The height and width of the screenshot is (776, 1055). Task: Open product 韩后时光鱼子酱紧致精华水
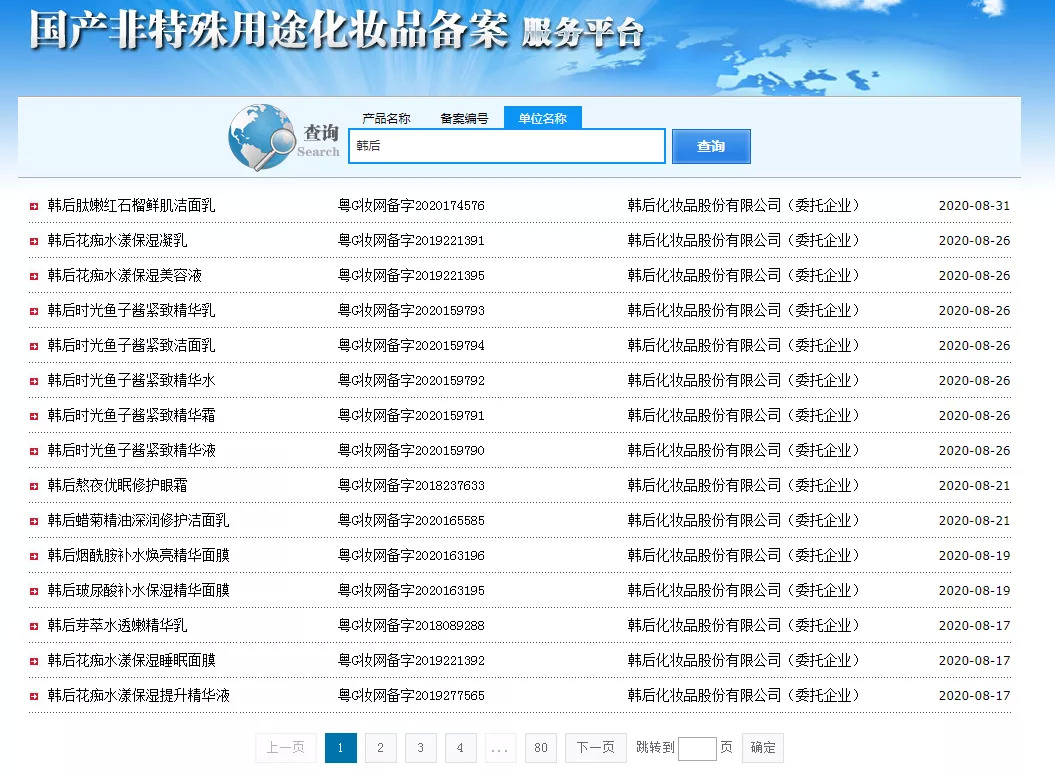coord(131,380)
